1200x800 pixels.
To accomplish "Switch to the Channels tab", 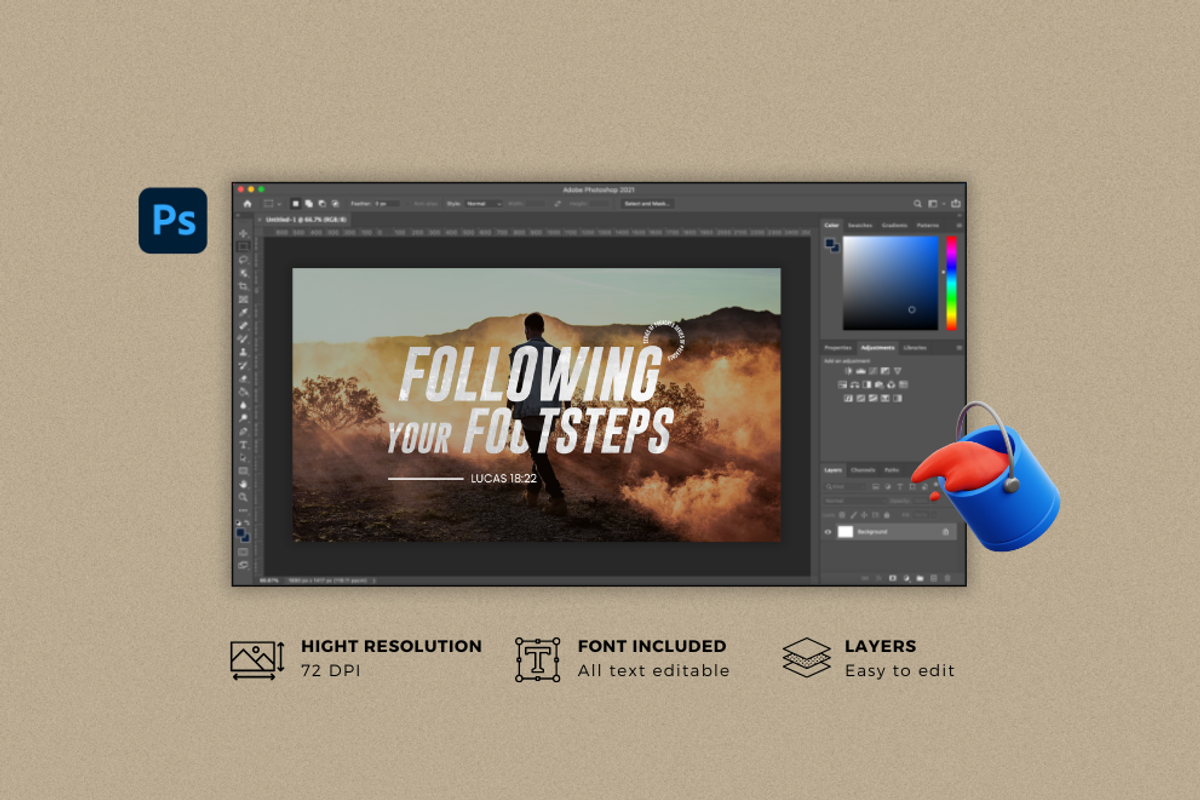I will point(862,470).
